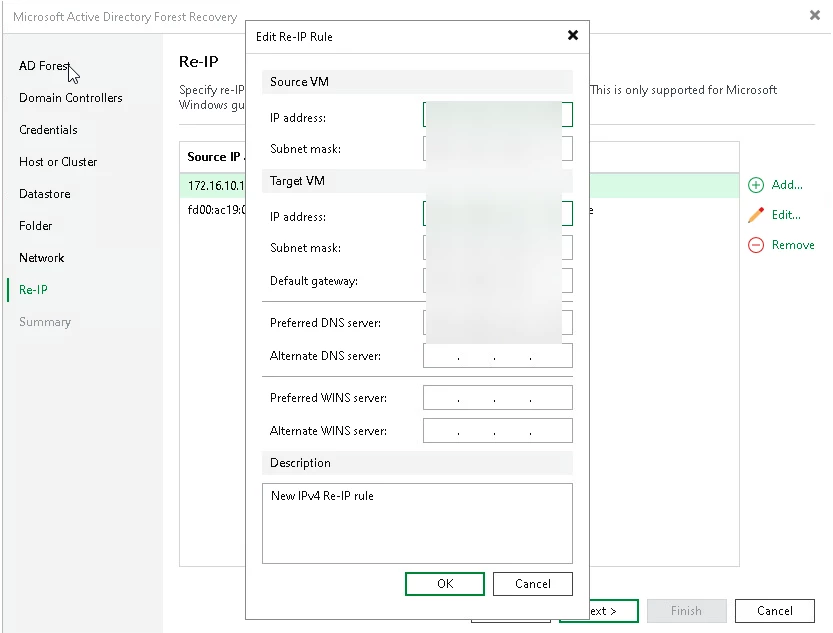Click the Alternate WINS server field

pyautogui.click(x=498, y=430)
